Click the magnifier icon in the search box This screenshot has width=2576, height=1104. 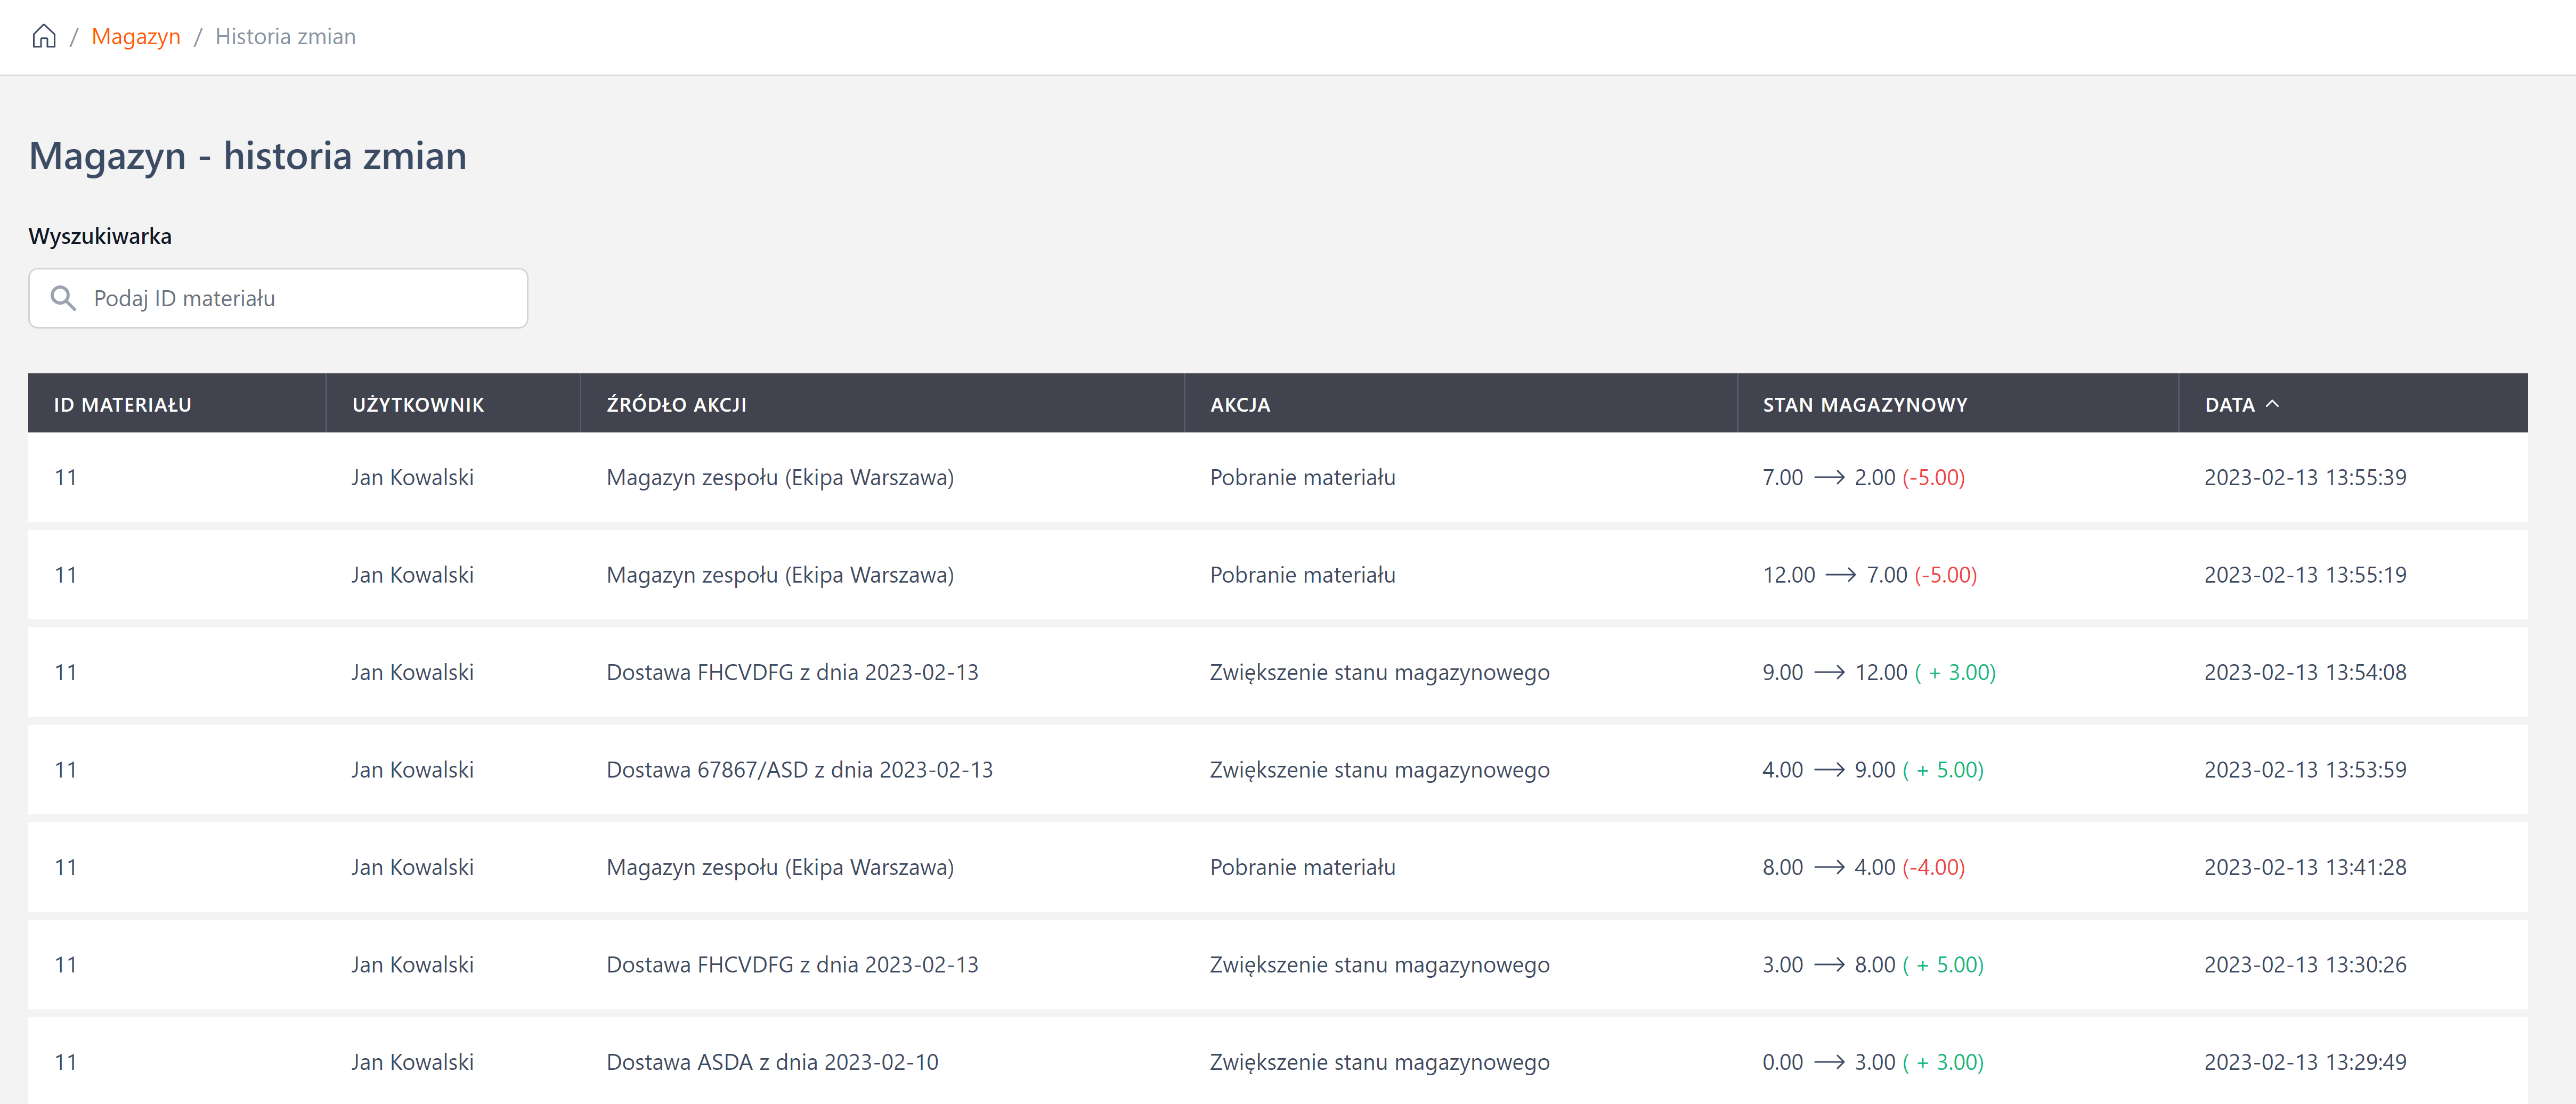point(63,298)
